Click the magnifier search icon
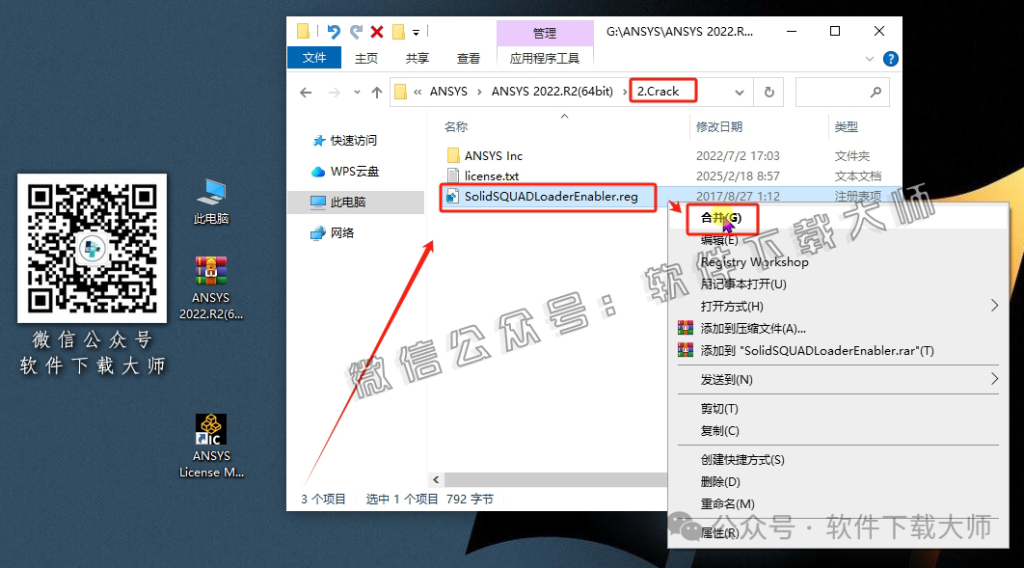The height and width of the screenshot is (568, 1024). [x=876, y=93]
